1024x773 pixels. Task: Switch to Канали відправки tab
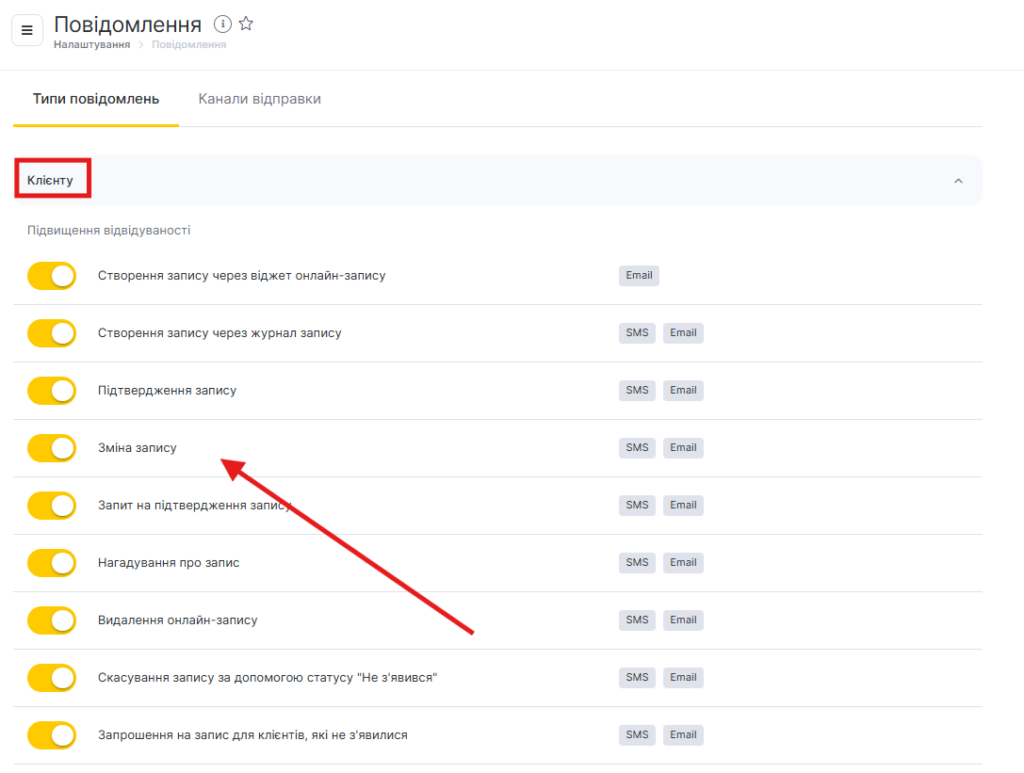coord(259,99)
